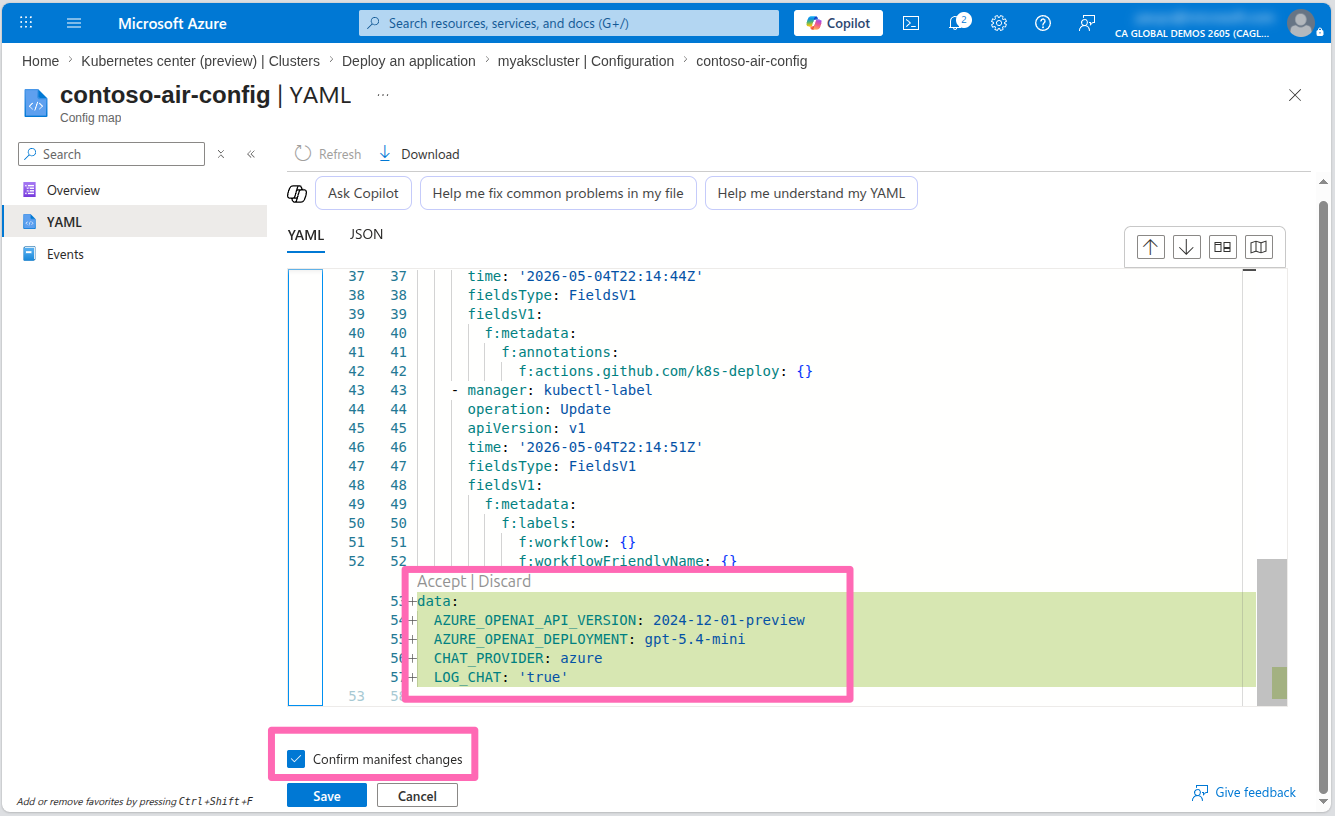Switch to the JSON tab
1335x816 pixels.
click(366, 234)
